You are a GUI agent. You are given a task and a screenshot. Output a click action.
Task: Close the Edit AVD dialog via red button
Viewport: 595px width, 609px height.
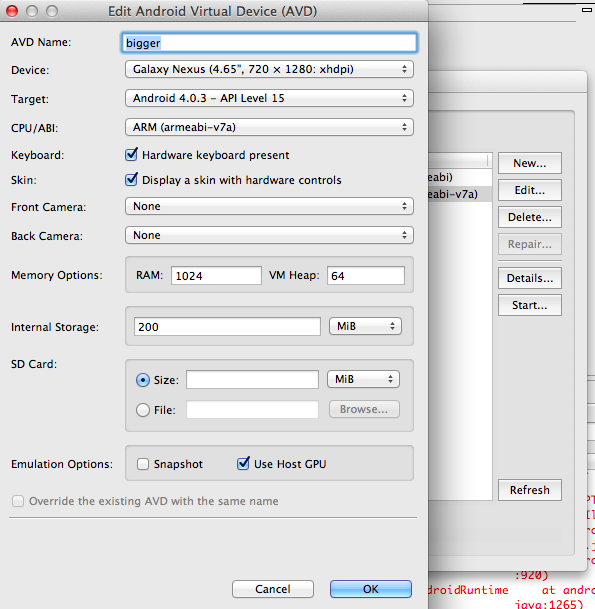tap(12, 11)
